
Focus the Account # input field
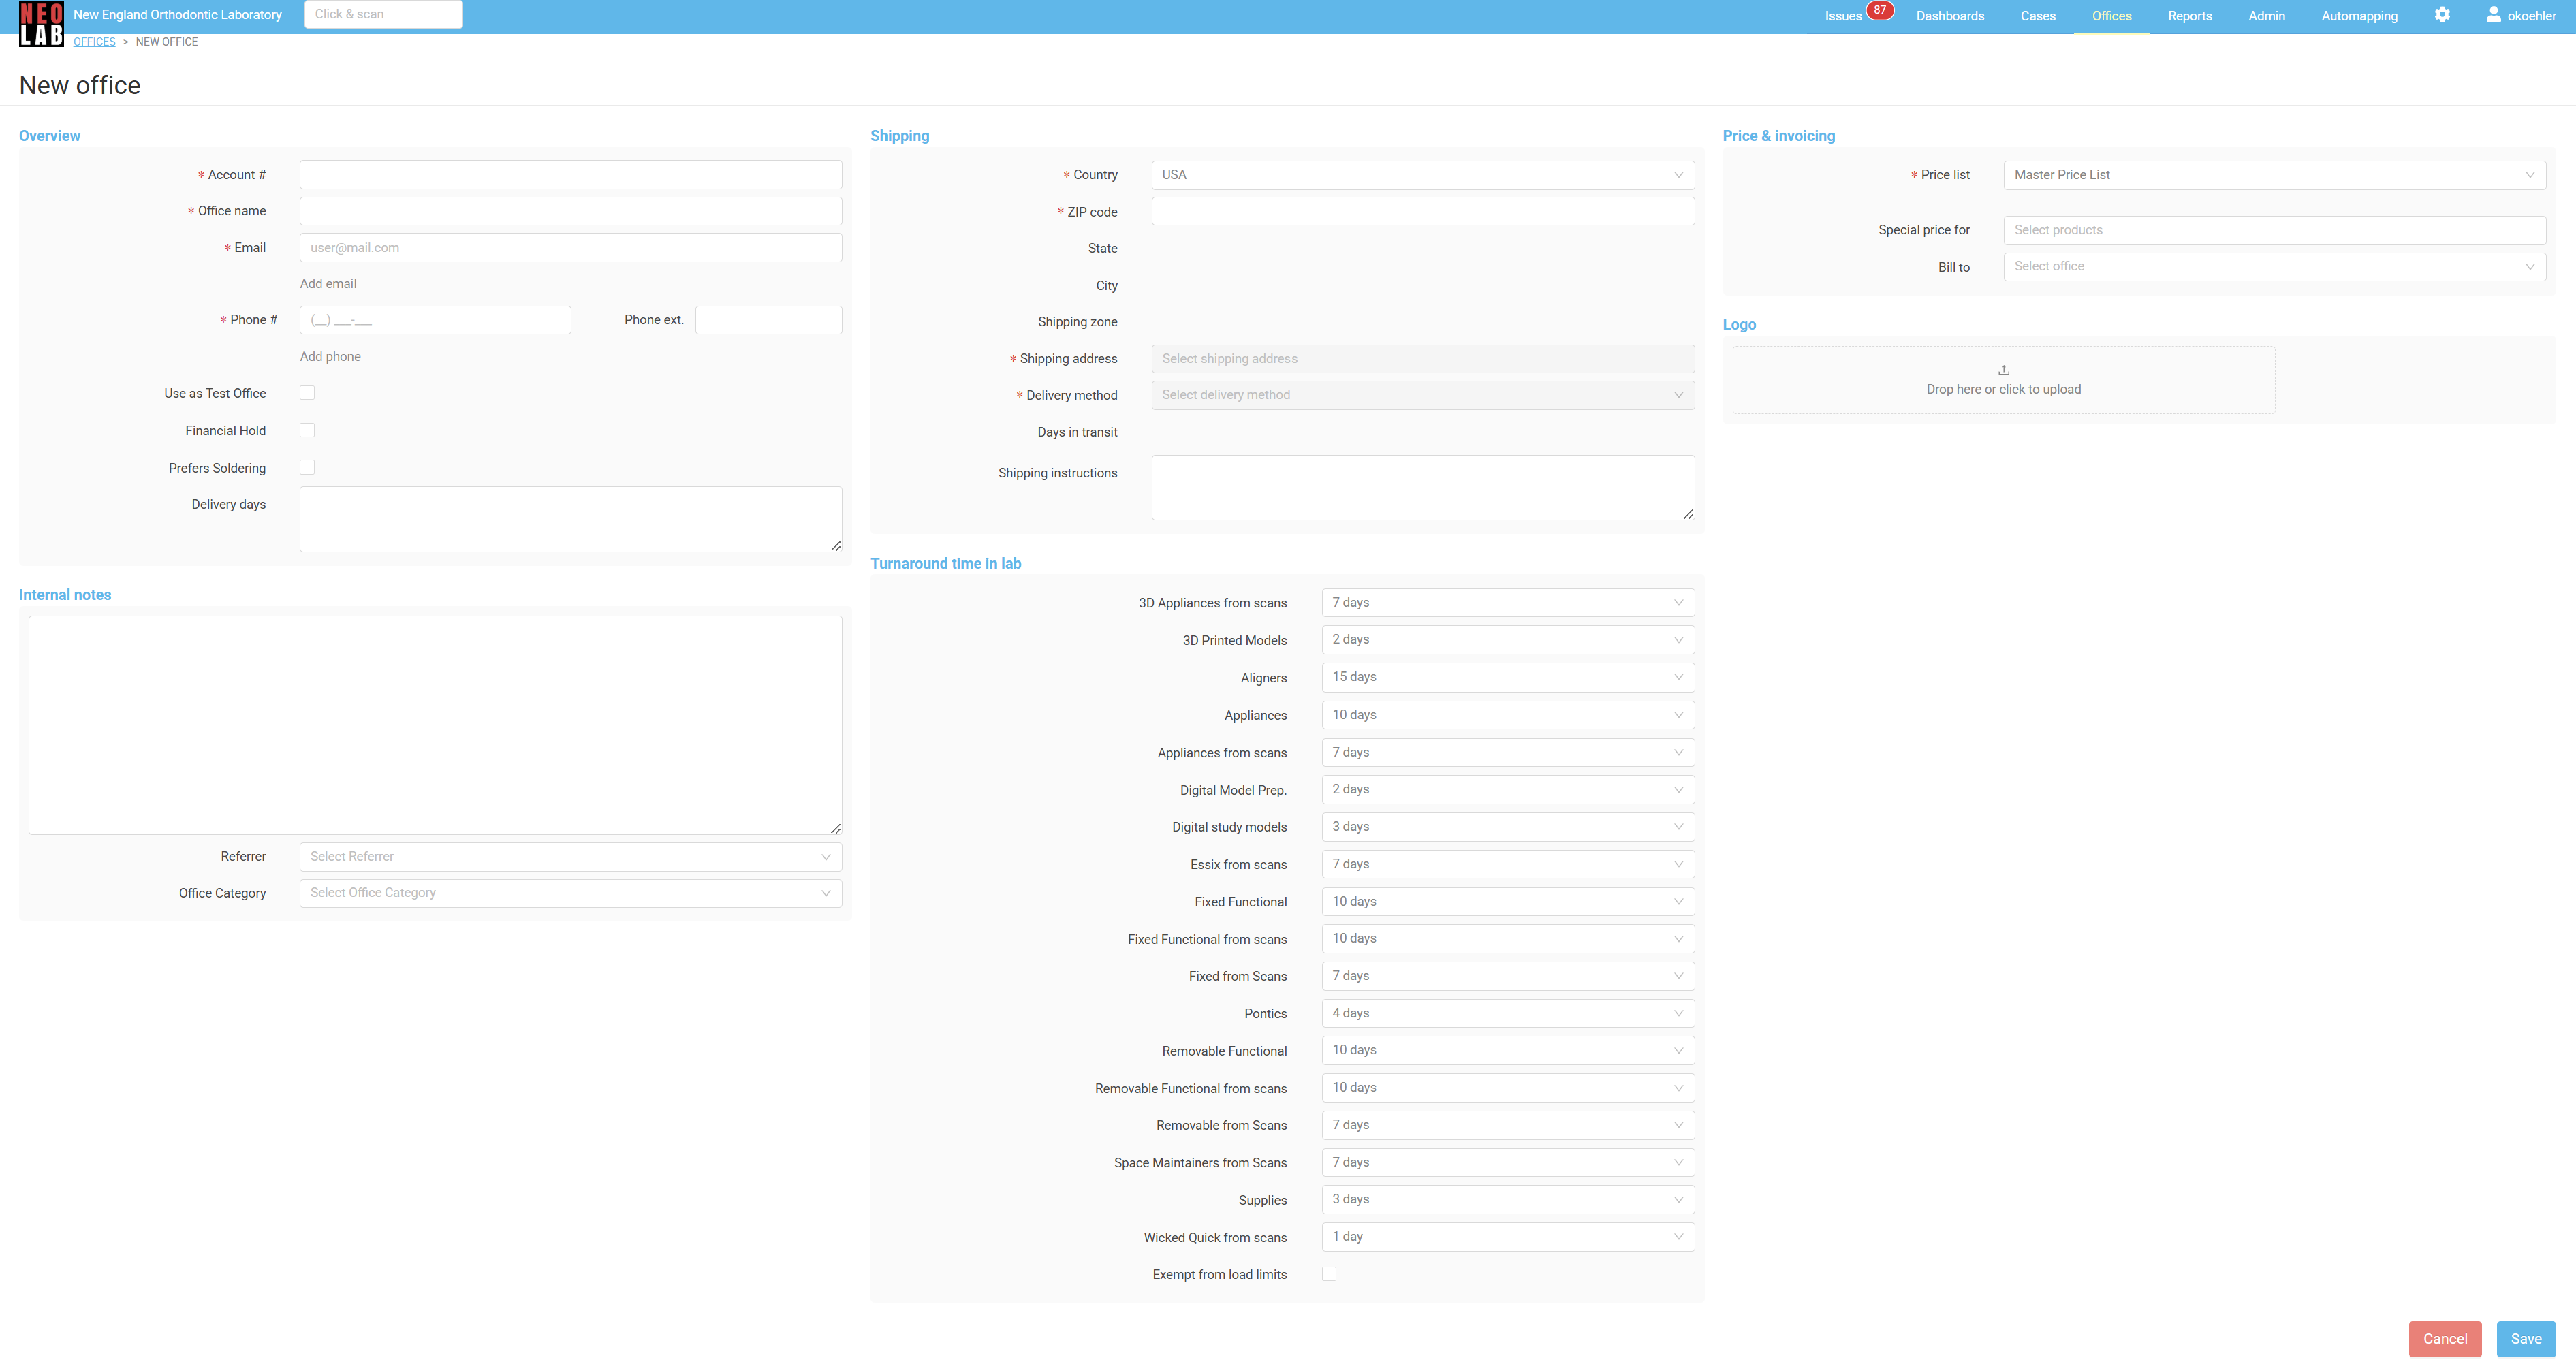570,175
